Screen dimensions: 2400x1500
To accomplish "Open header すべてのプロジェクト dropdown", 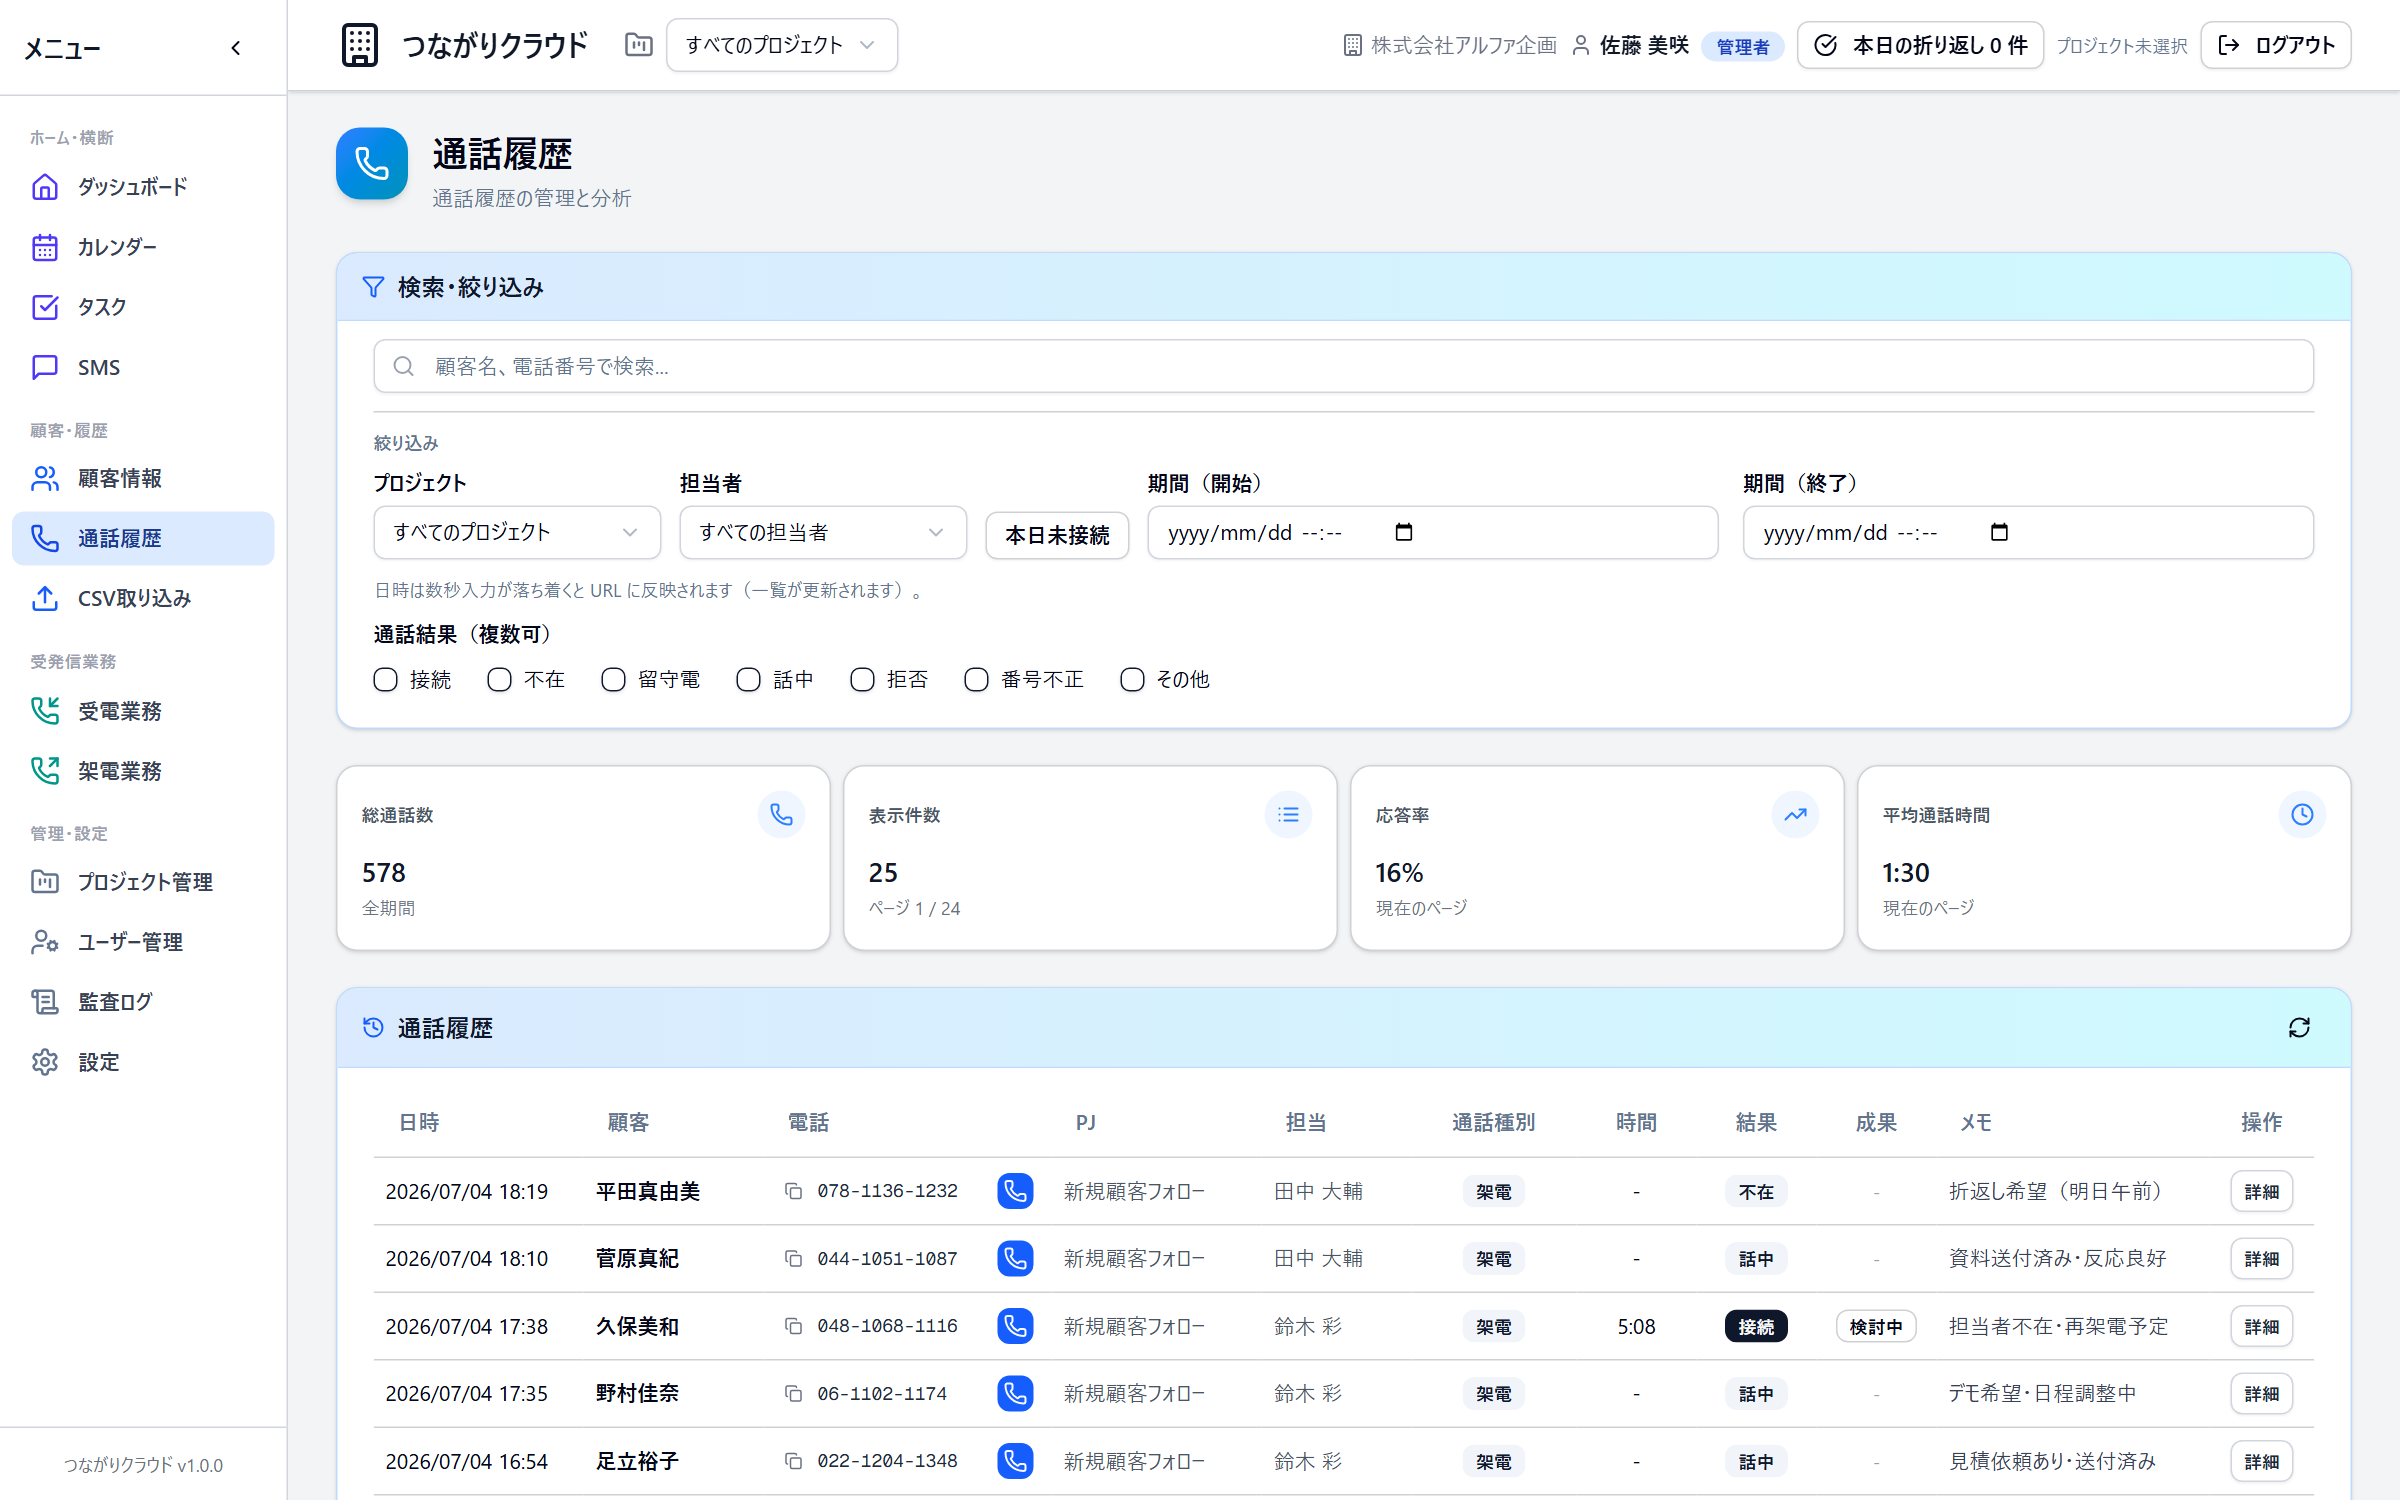I will coord(781,45).
